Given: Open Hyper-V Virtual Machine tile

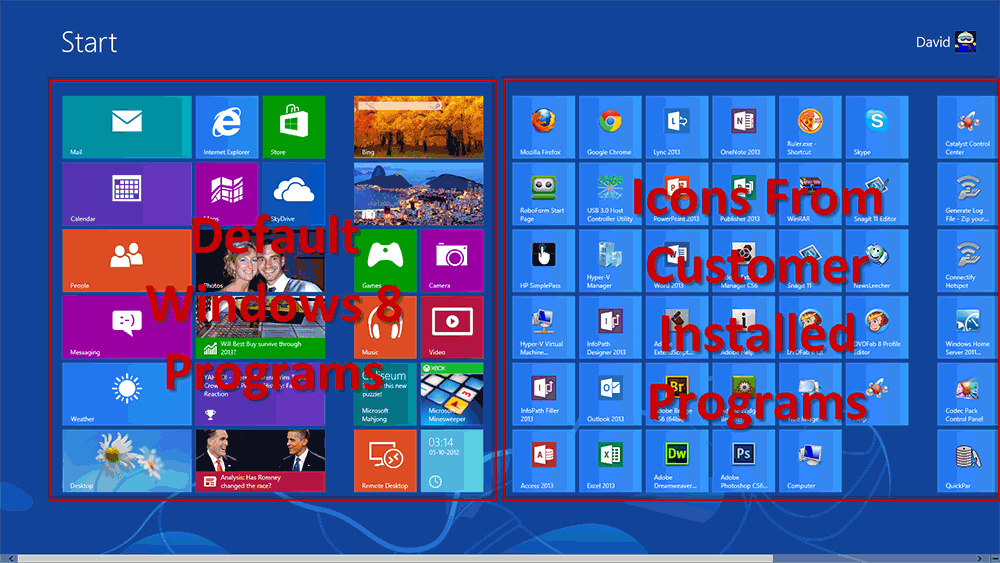Looking at the screenshot, I should pos(543,326).
